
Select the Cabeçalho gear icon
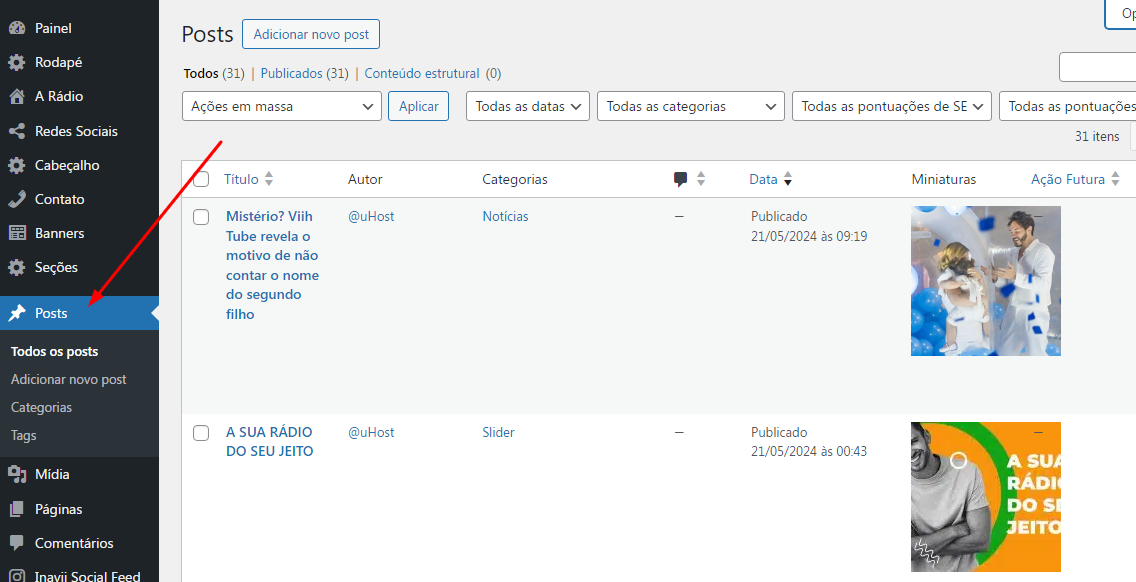point(19,165)
